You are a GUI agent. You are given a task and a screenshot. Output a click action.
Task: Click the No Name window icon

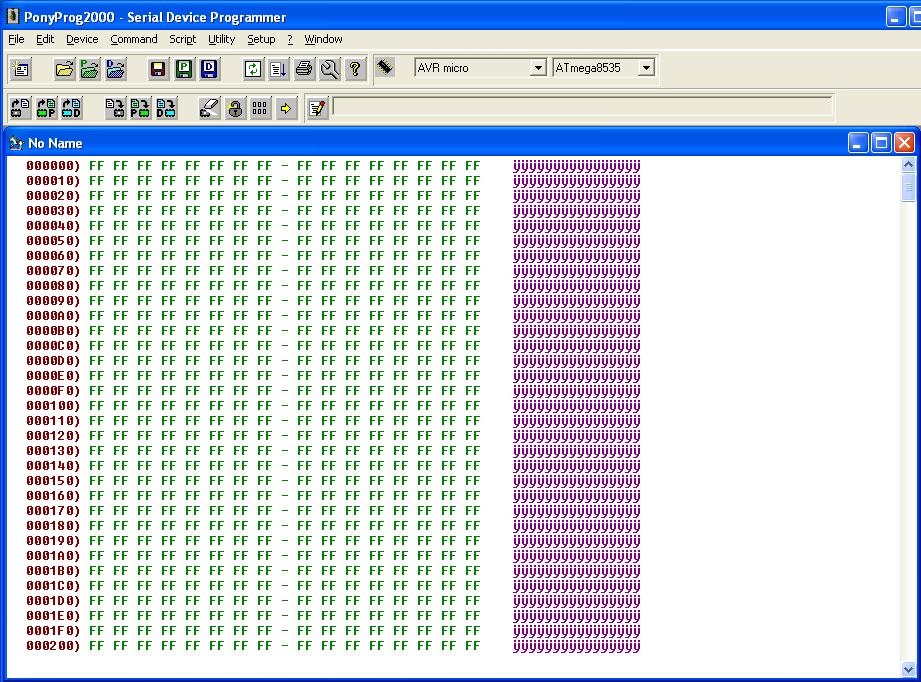(x=16, y=143)
